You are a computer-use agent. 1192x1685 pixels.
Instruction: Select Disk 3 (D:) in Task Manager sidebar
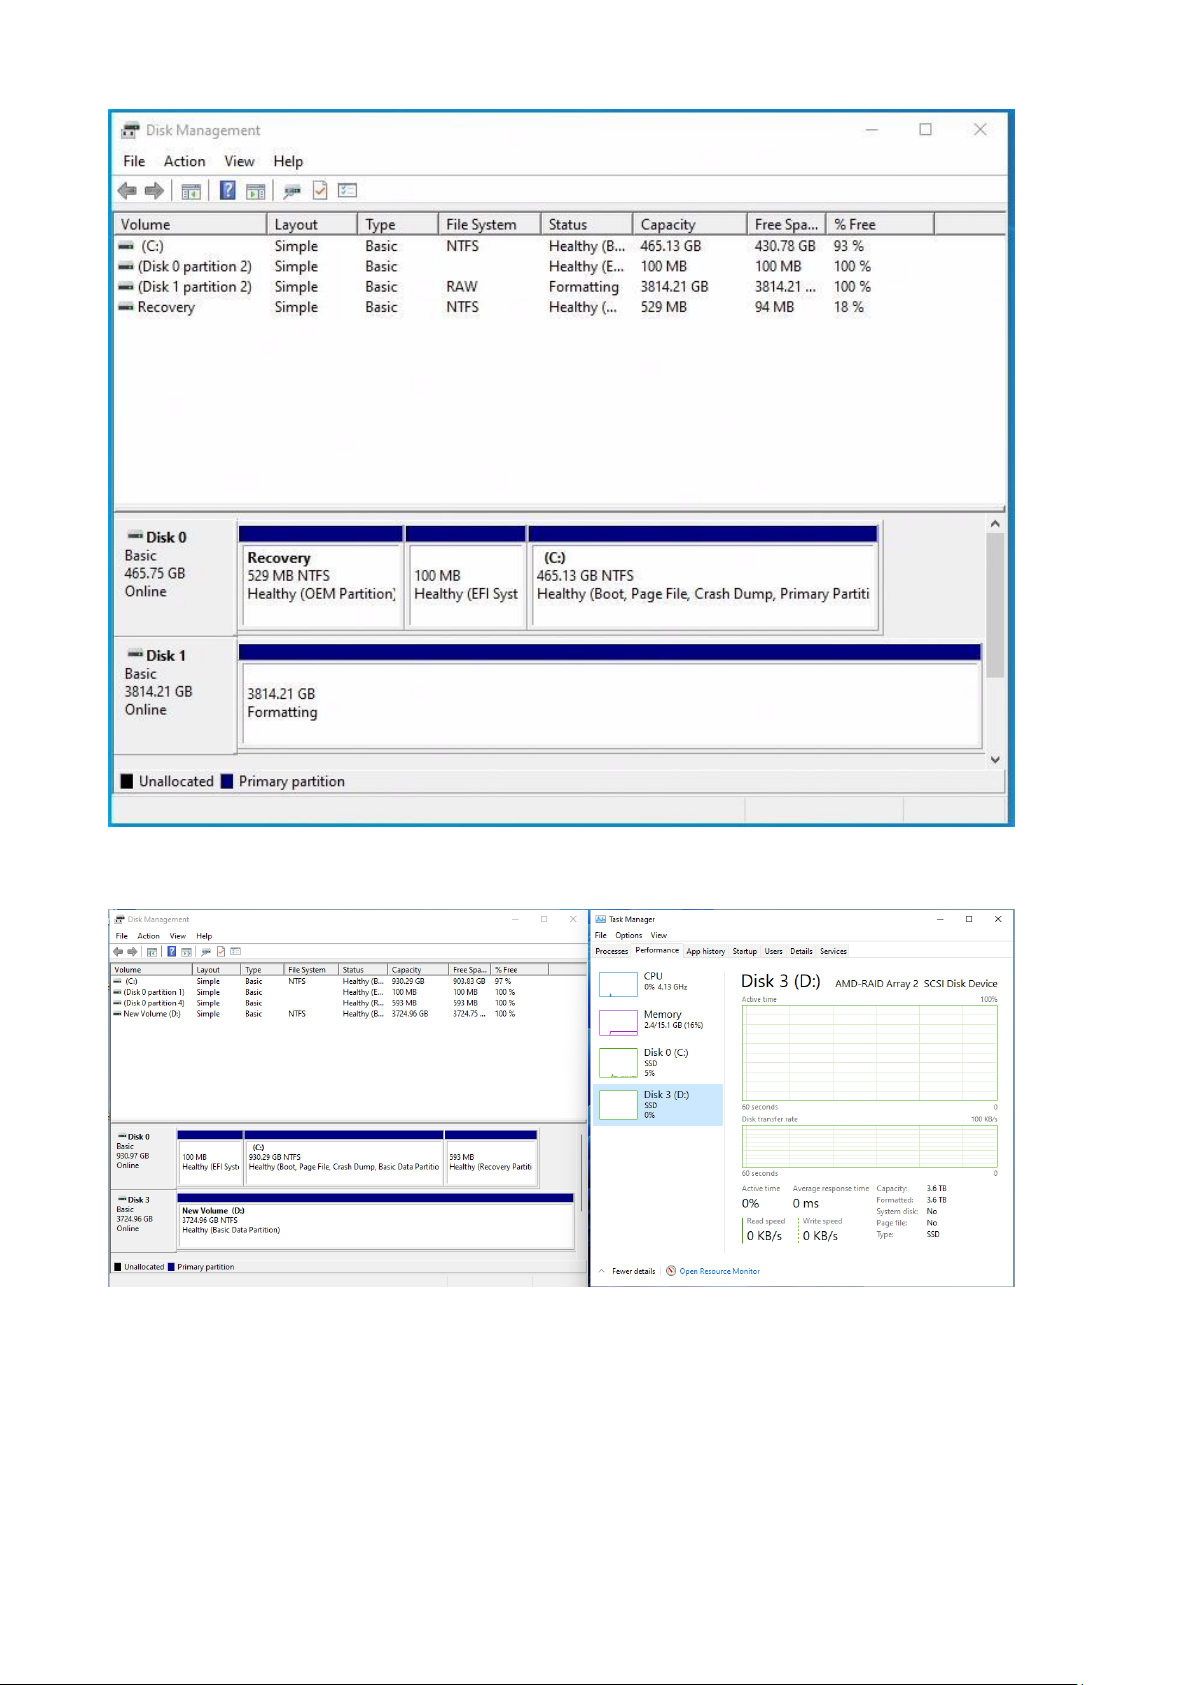658,1105
